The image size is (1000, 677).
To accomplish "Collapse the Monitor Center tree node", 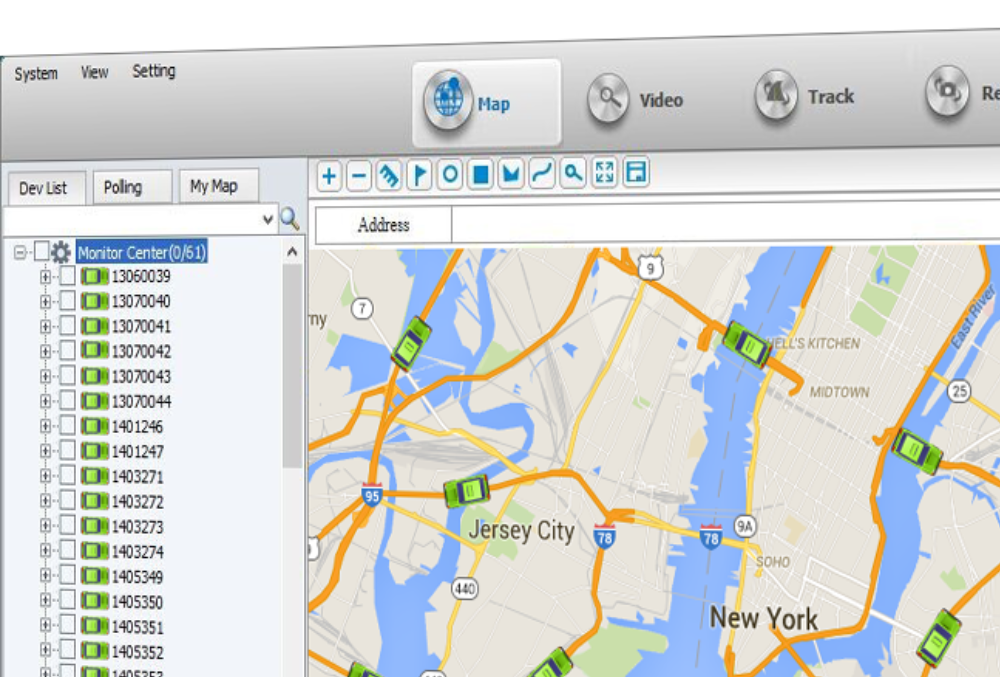I will coord(20,252).
